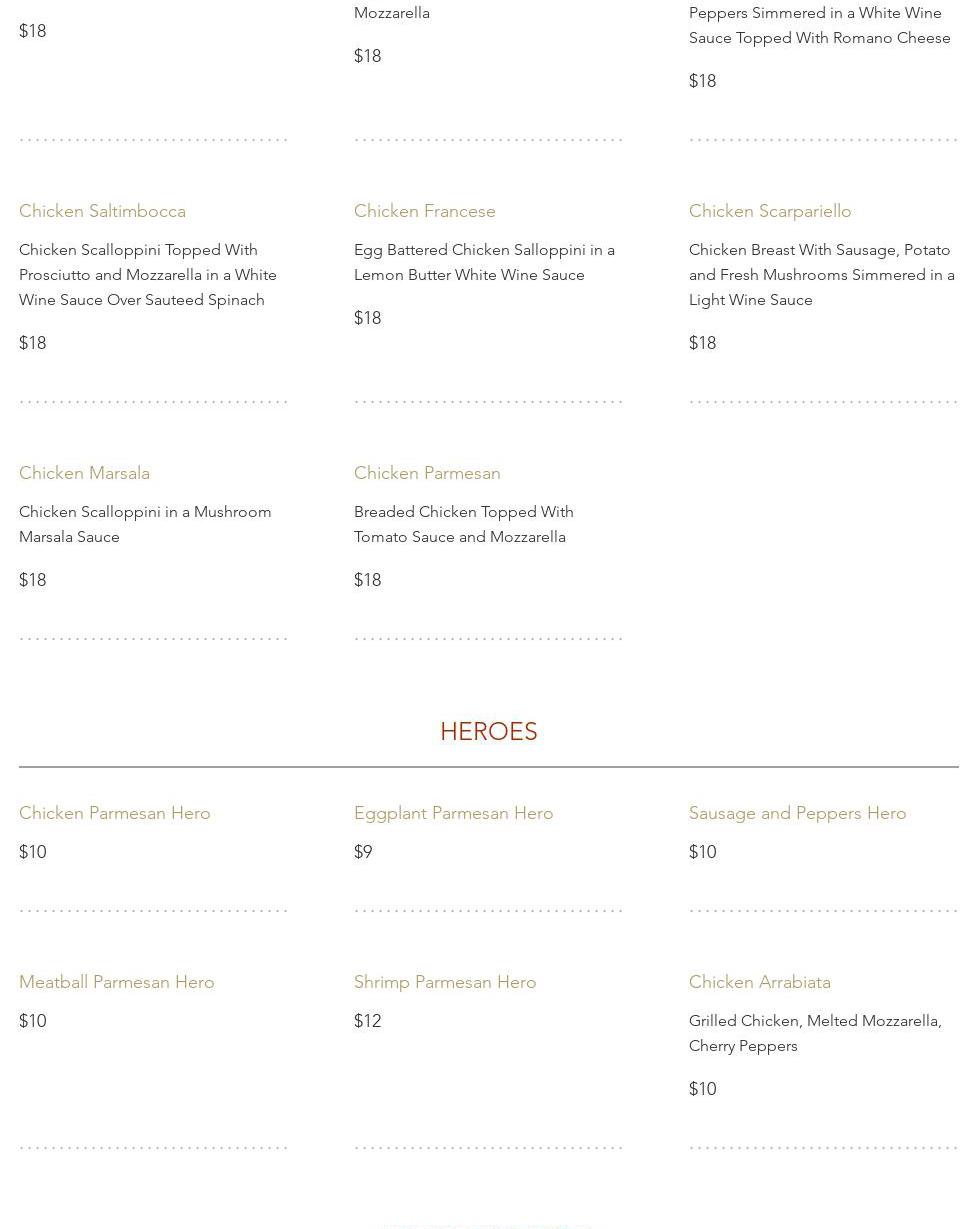This screenshot has width=979, height=1229.
Task: Click the Grilled Chicken, Melted Mozzarella description
Action: pyautogui.click(x=814, y=1033)
